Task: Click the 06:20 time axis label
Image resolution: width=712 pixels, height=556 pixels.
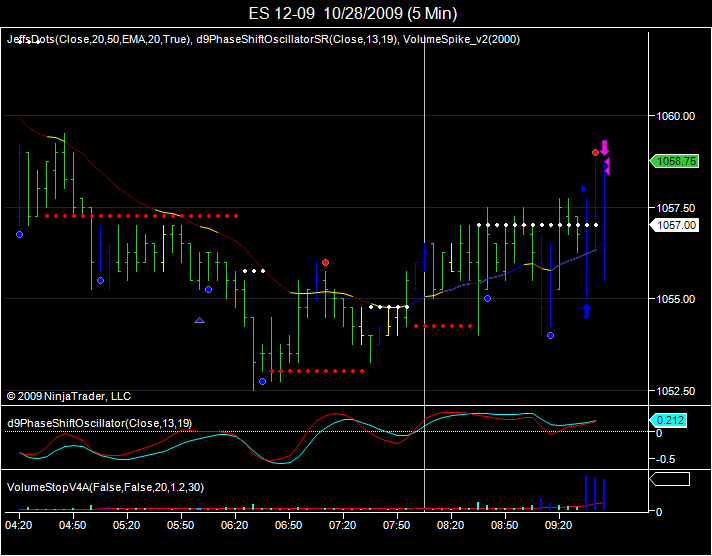Action: 235,526
